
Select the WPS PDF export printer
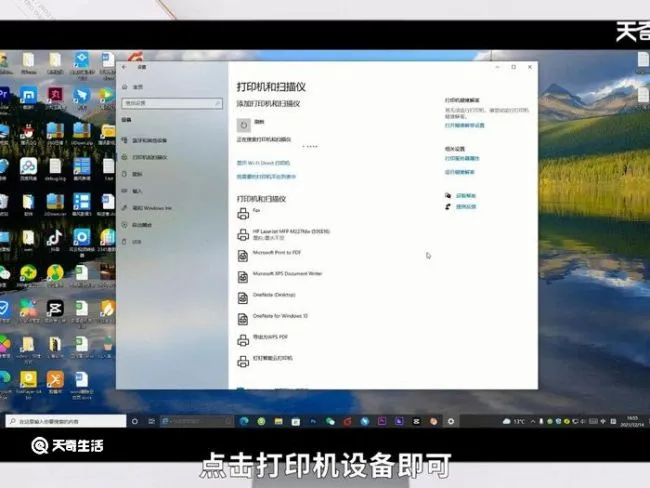pos(262,340)
